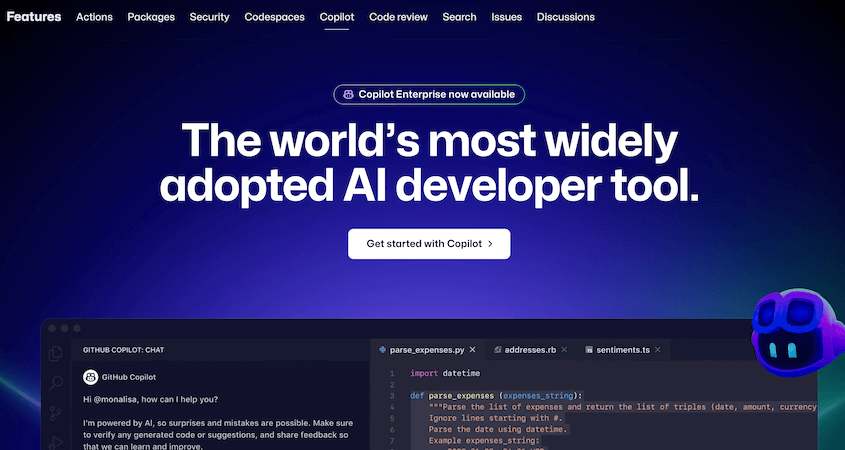This screenshot has width=845, height=450.
Task: Click the Copilot mascot head
Action: 796,333
